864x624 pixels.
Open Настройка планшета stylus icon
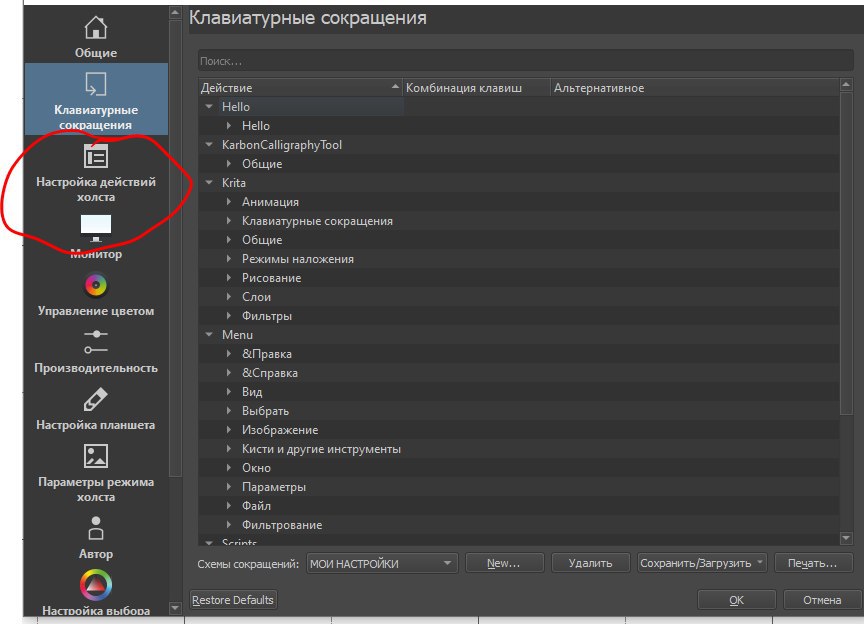click(96, 399)
